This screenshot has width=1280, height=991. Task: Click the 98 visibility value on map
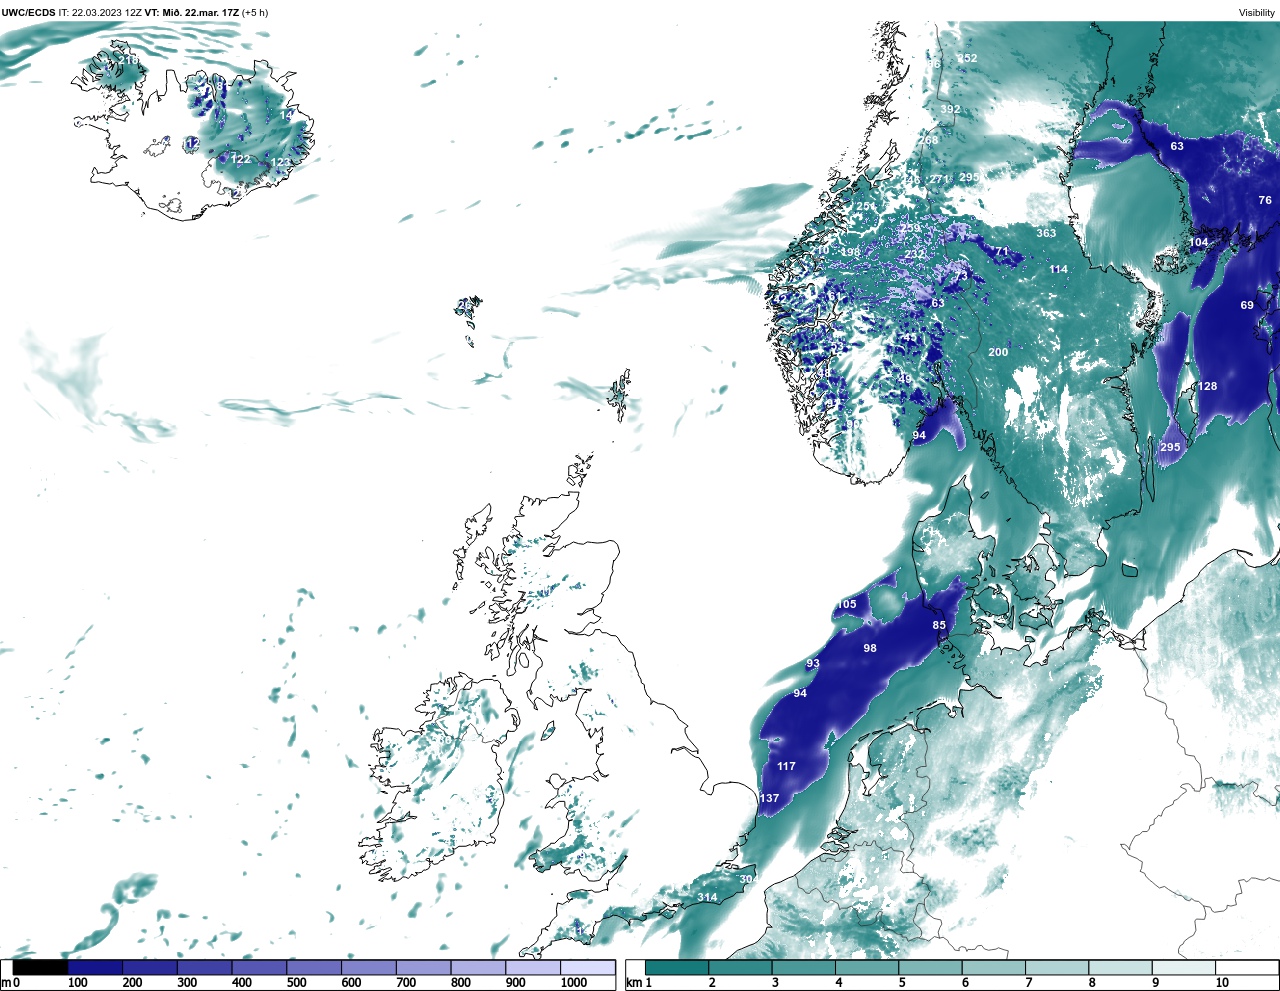(x=870, y=648)
